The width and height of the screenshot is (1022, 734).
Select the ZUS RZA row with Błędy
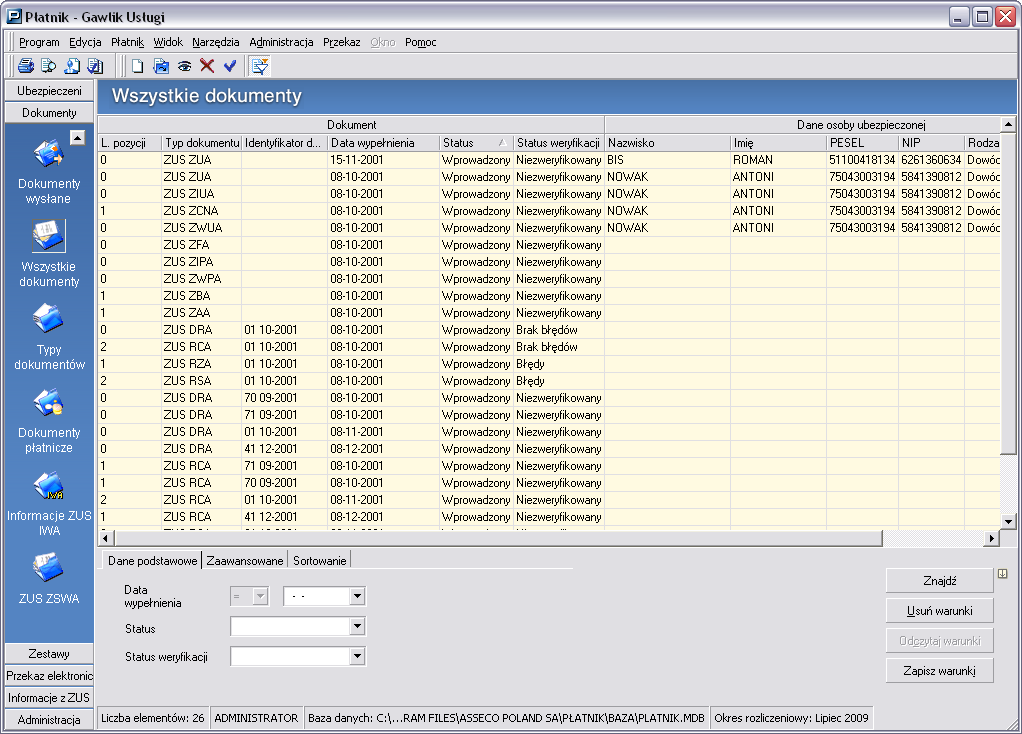point(549,364)
